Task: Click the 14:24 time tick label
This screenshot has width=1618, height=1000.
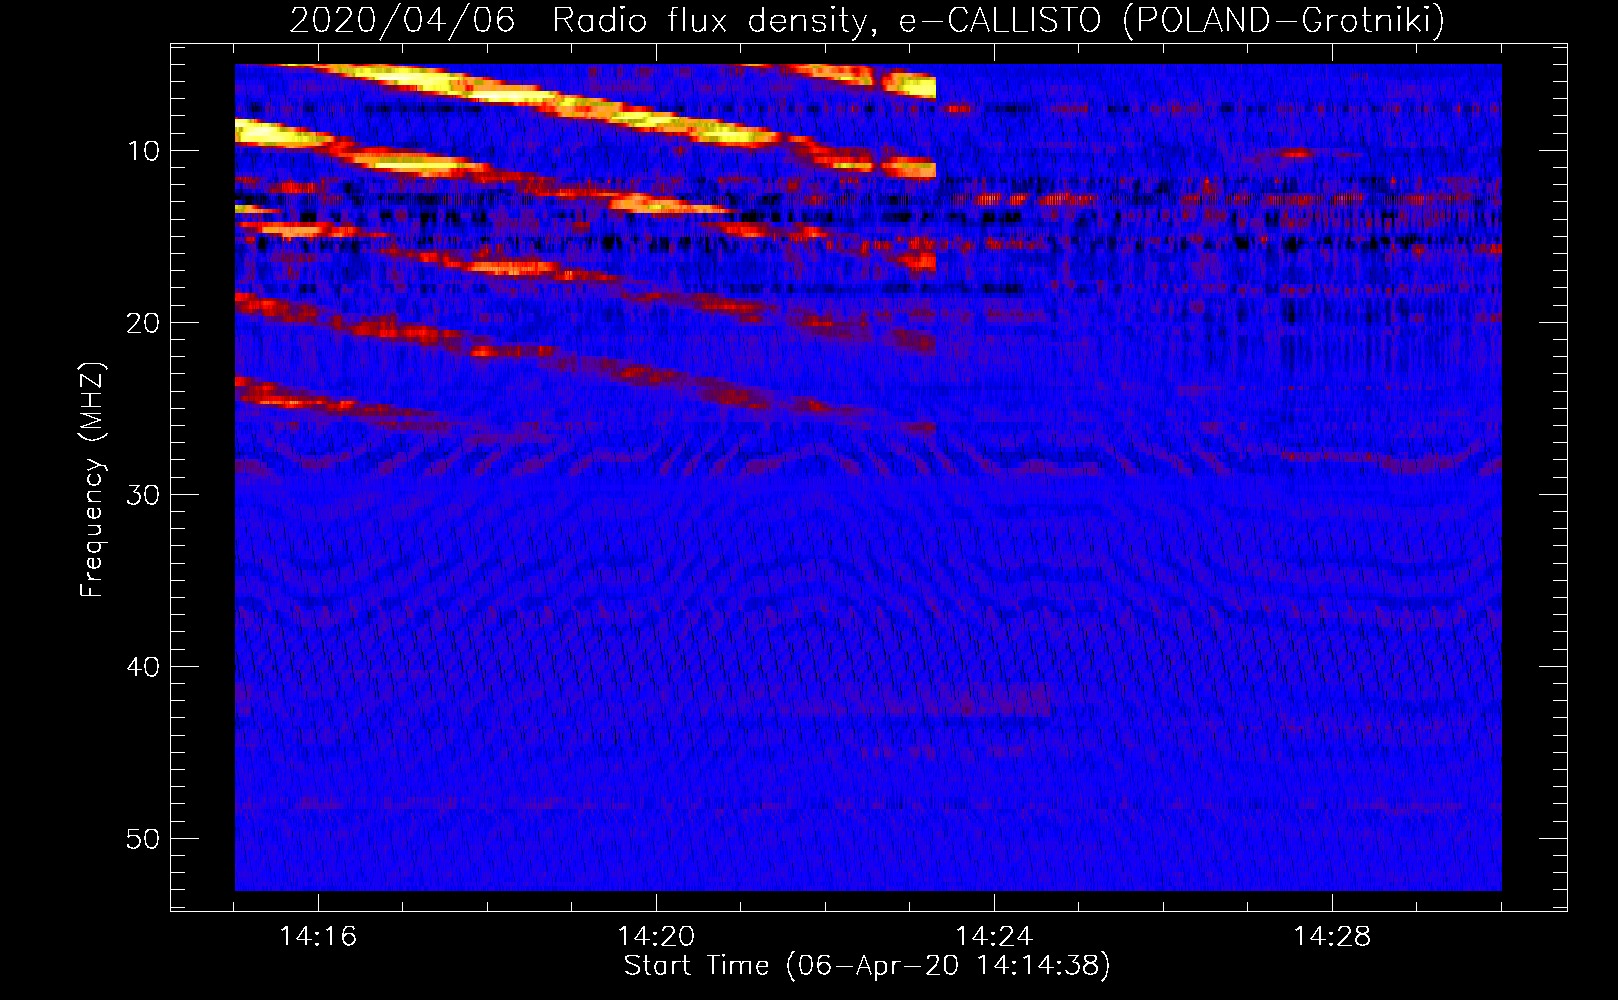Action: 994,937
